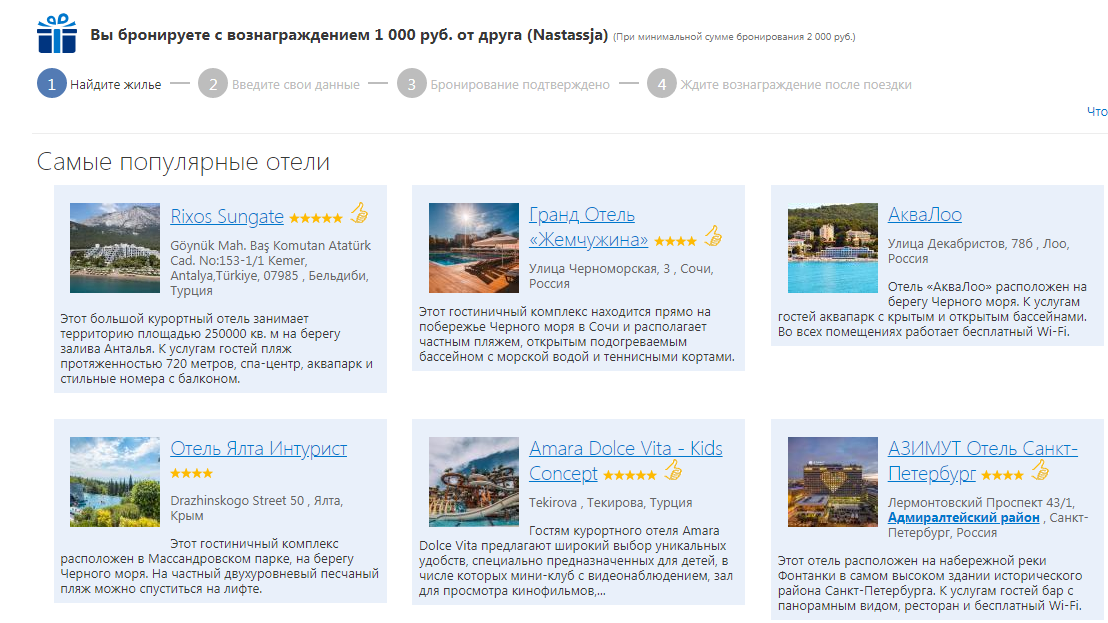
Task: Click the Rixos Sungate description paragraph
Action: (x=216, y=349)
